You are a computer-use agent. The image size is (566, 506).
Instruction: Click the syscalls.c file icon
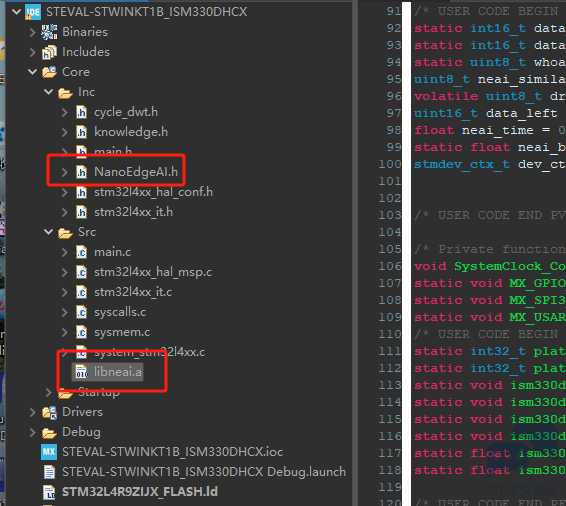click(82, 312)
